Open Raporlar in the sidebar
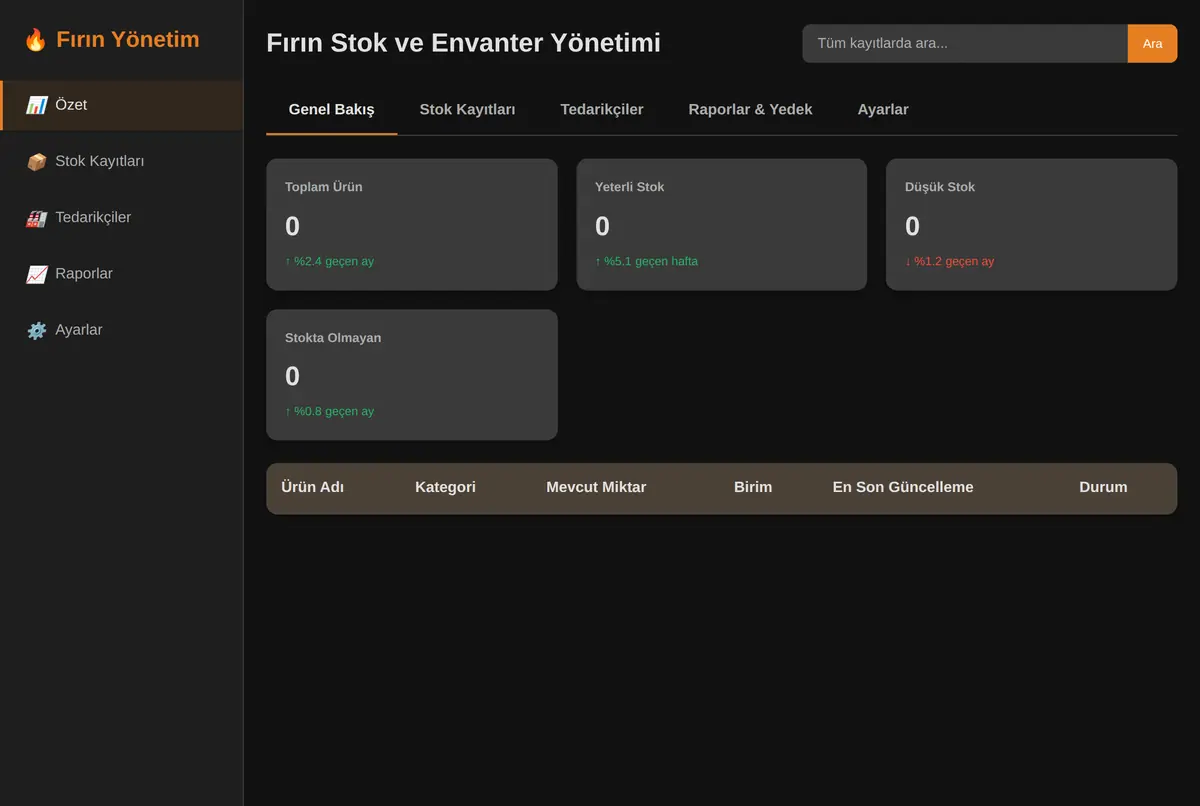 [121, 273]
